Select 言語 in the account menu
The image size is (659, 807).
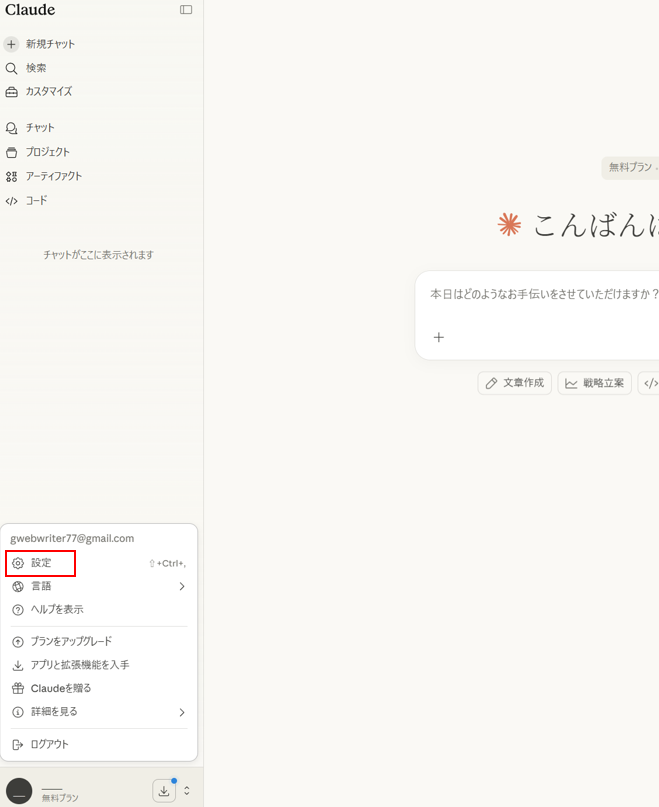[x=99, y=586]
